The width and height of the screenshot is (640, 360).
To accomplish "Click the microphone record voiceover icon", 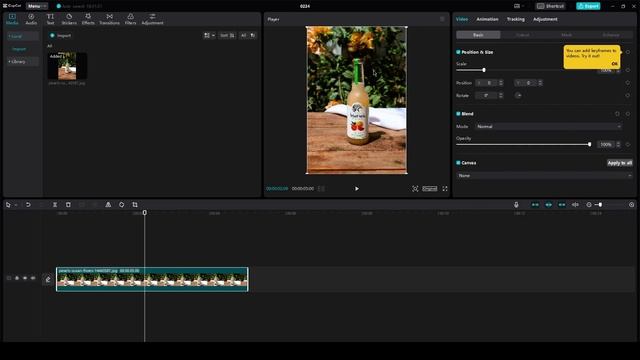I will coord(516,204).
